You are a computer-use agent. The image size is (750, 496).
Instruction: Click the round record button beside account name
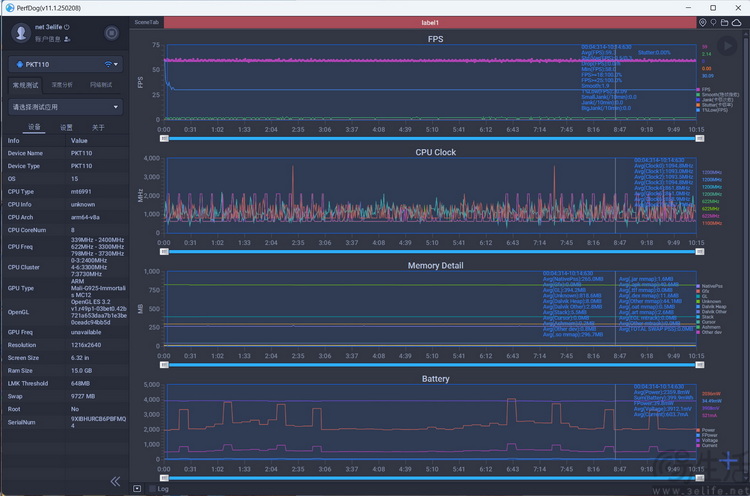(111, 34)
